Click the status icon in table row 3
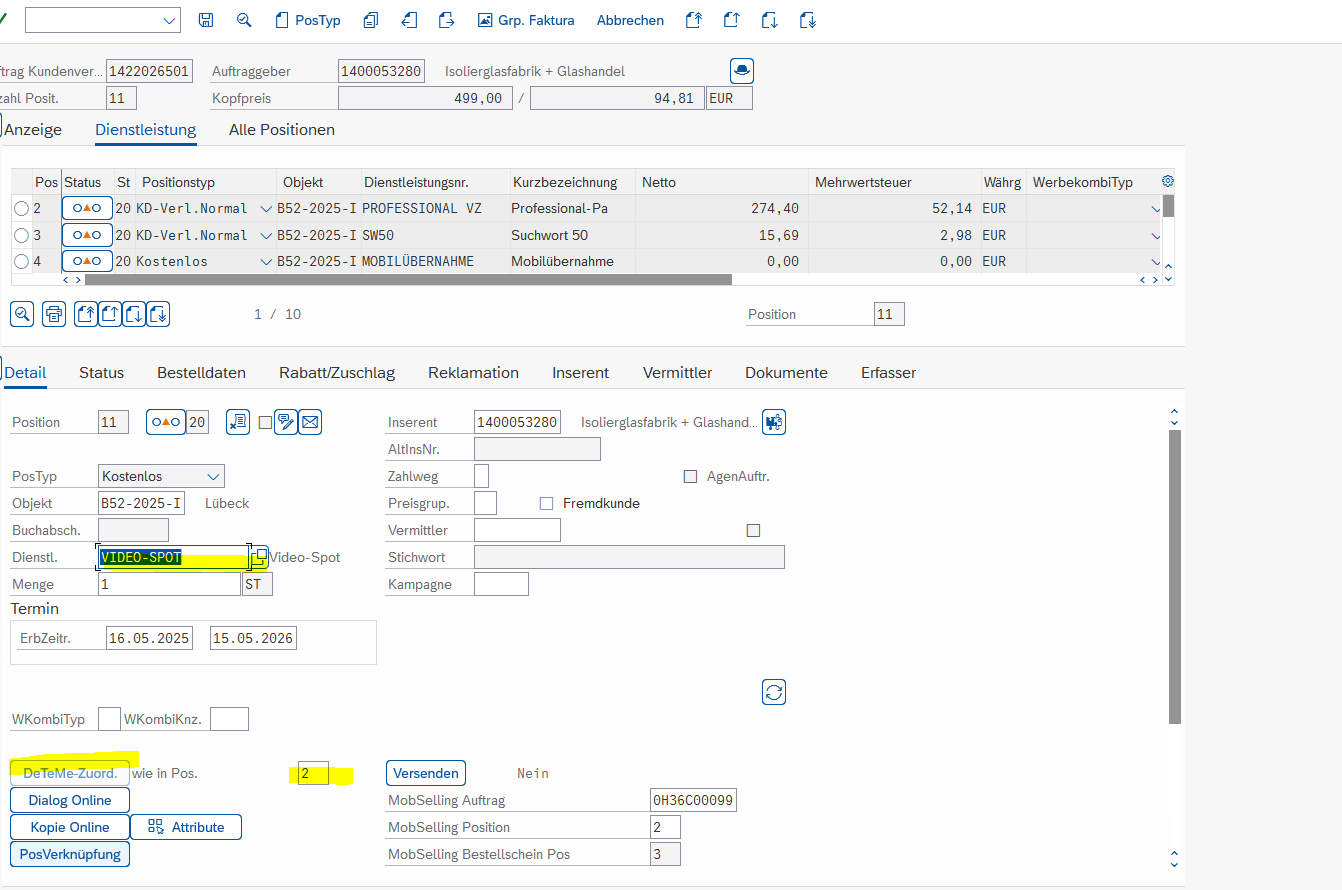Viewport: 1342px width, 890px height. click(87, 235)
